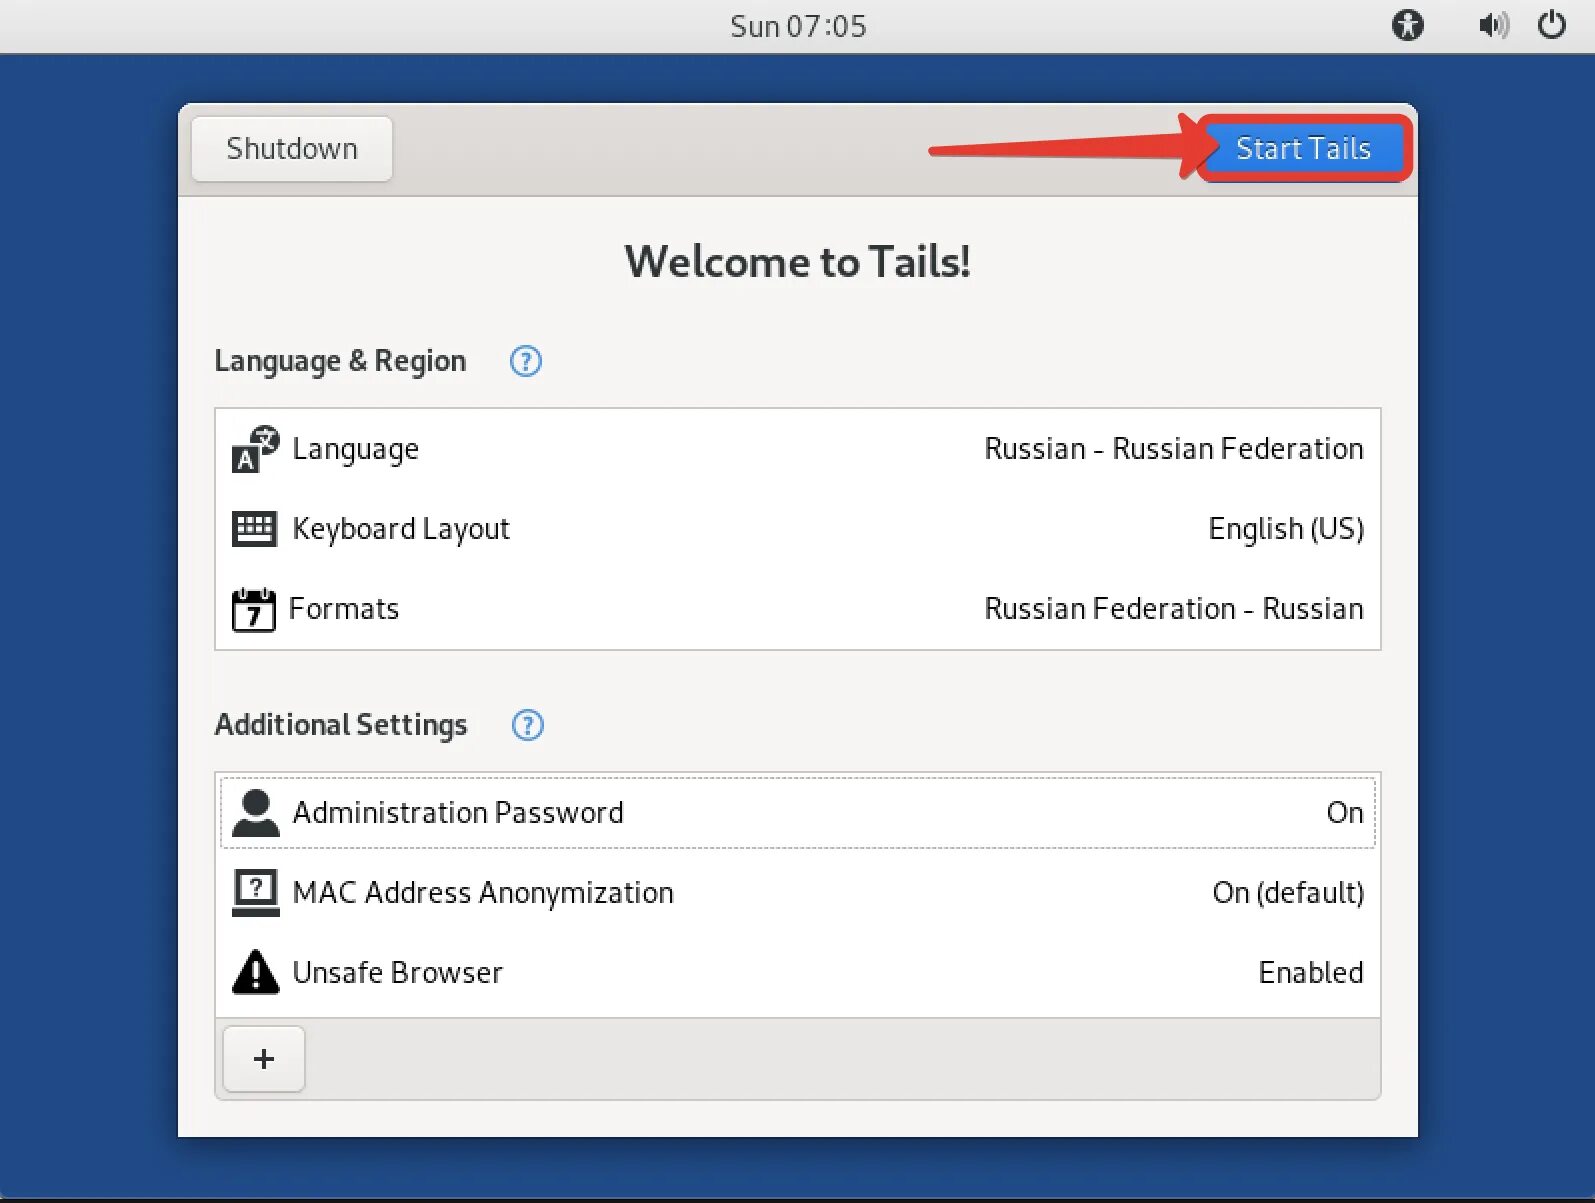Click the Language translation icon
The height and width of the screenshot is (1203, 1595).
coord(255,449)
